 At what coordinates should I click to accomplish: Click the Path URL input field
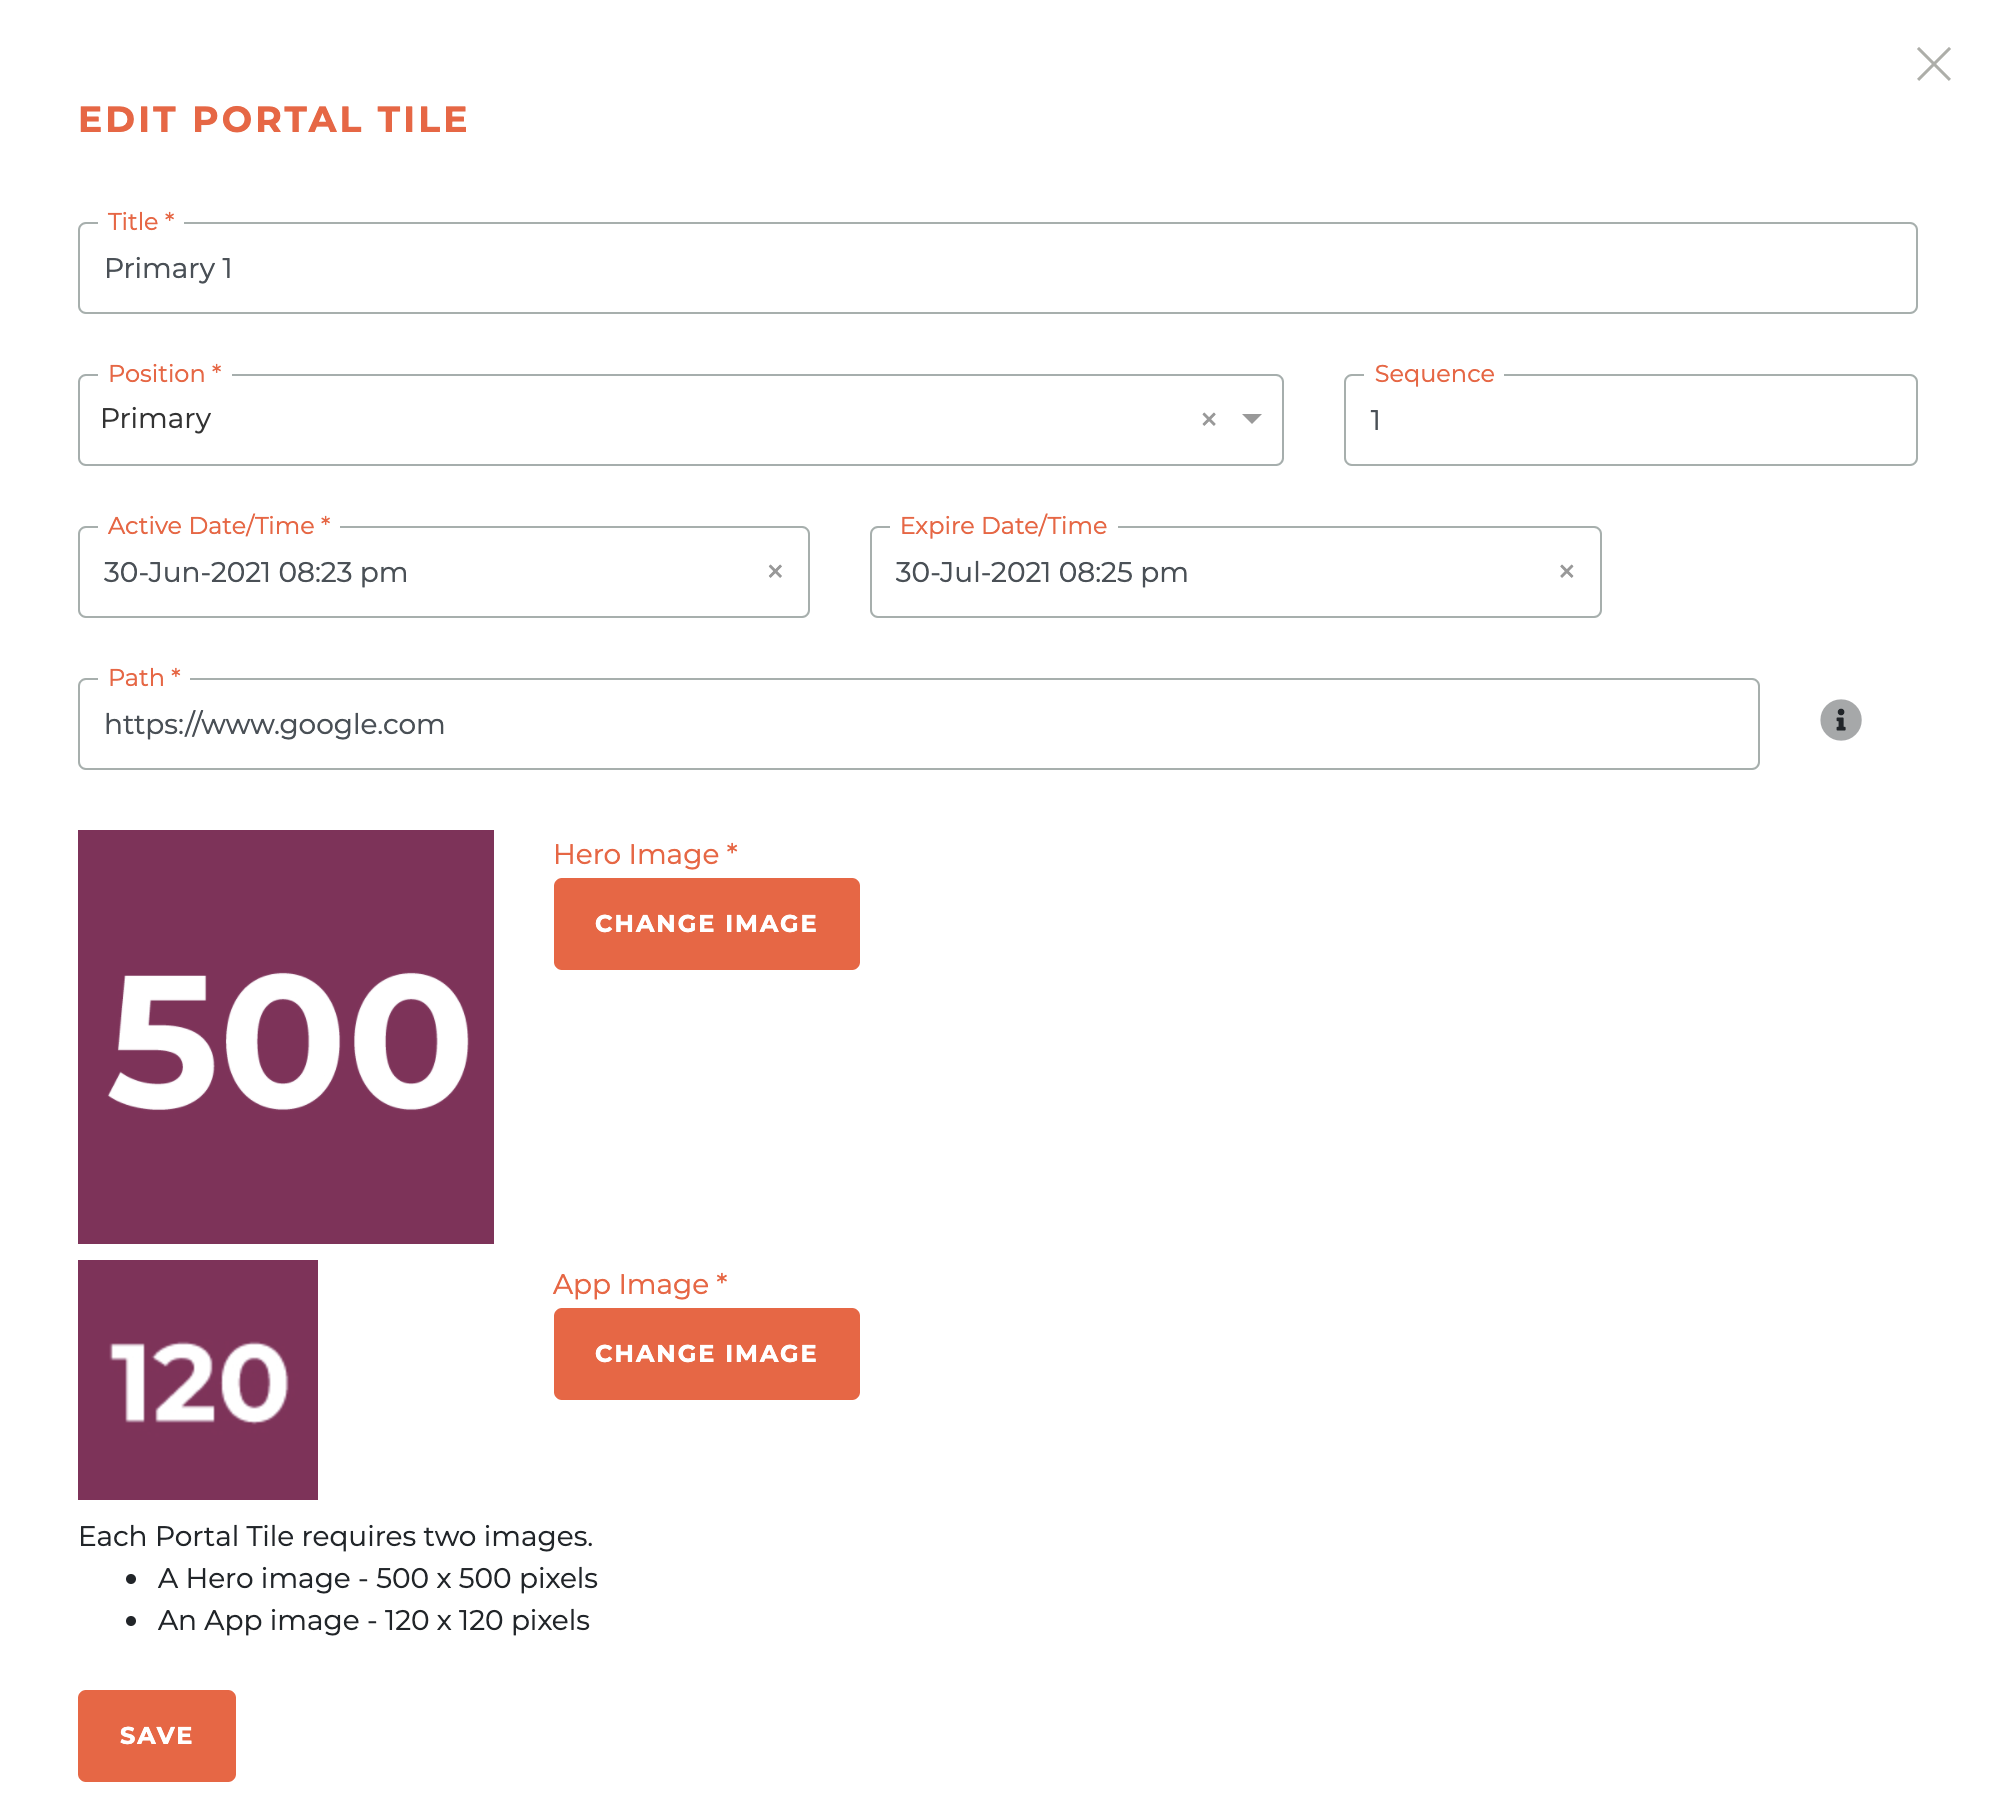918,724
